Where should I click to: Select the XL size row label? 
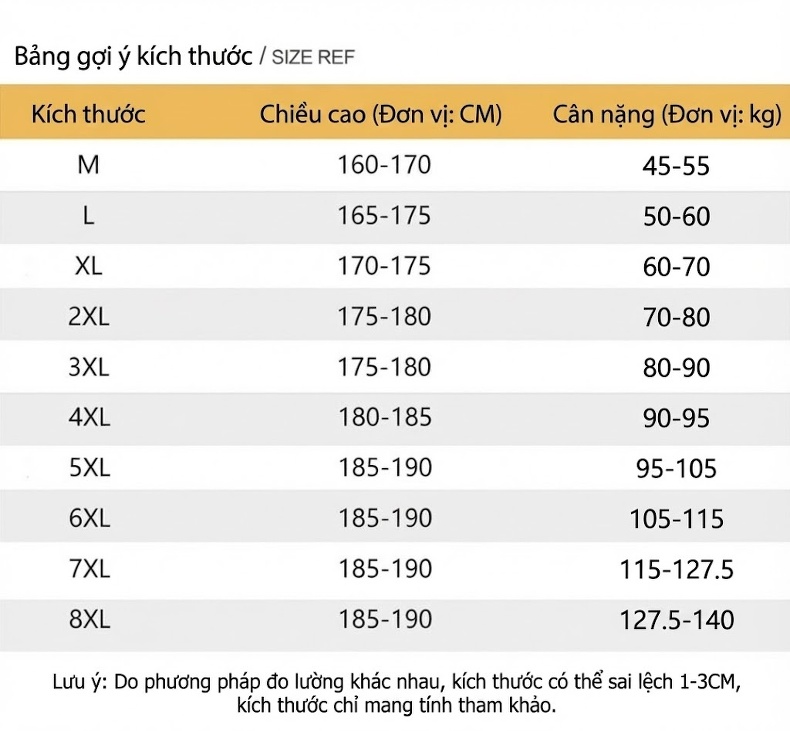click(x=89, y=266)
